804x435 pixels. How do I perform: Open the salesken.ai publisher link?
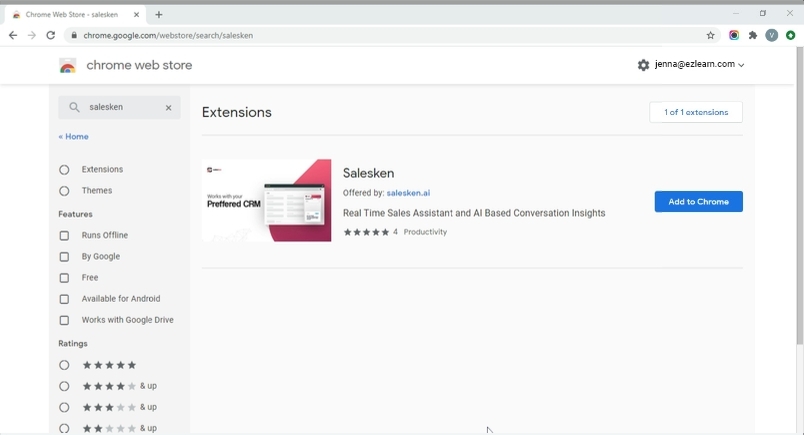click(x=408, y=193)
